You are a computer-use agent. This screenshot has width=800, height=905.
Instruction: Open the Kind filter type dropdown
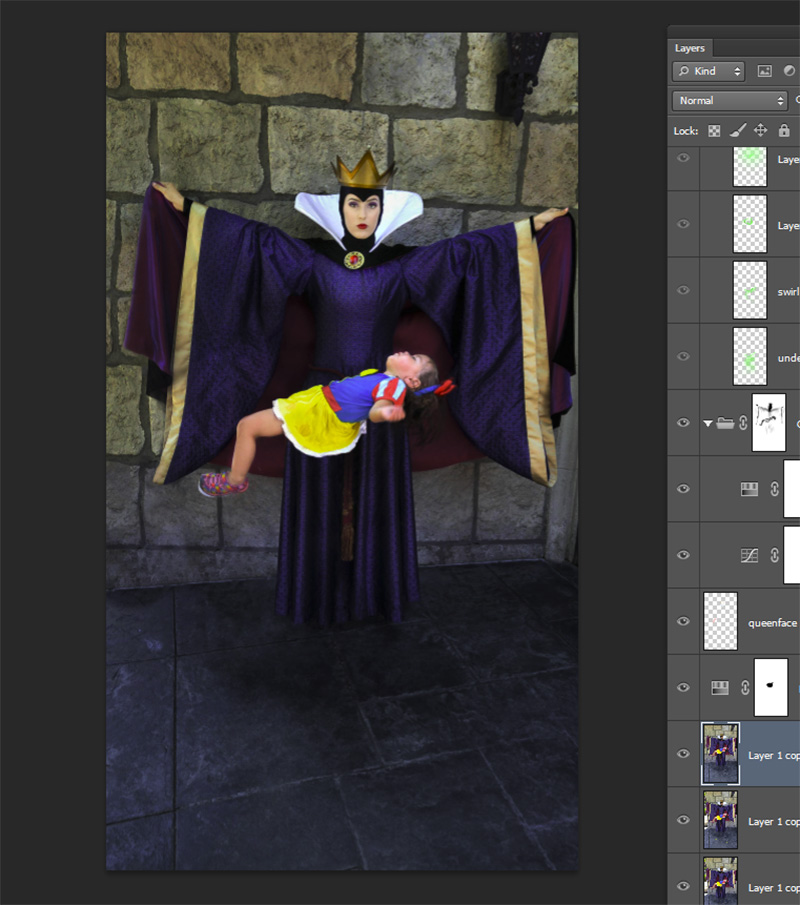708,71
